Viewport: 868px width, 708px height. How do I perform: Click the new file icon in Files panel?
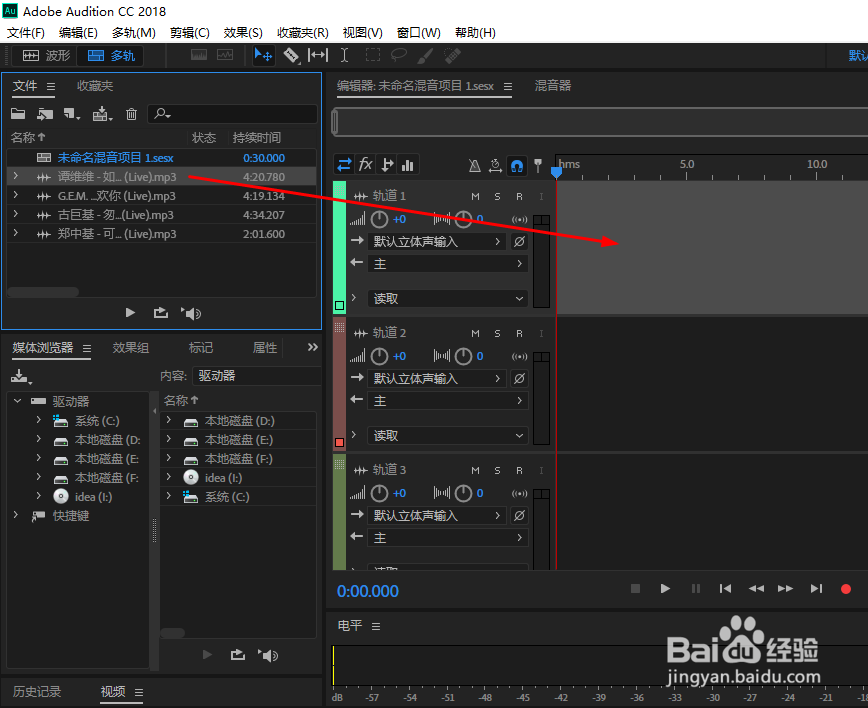coord(71,114)
